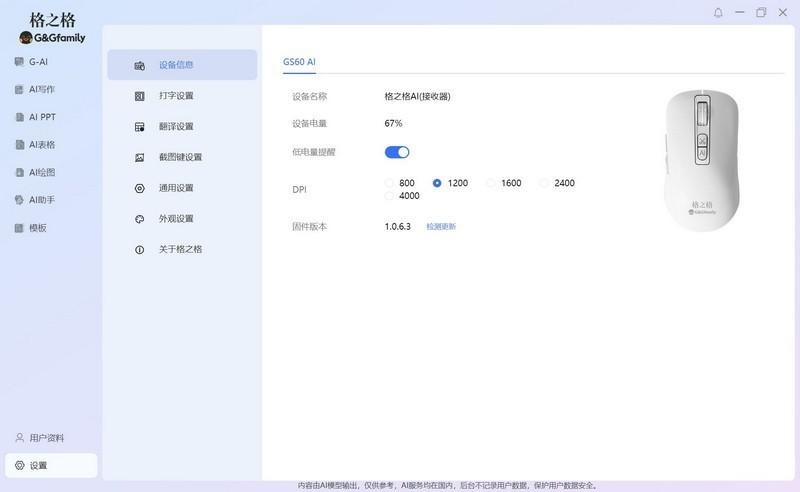
Task: Open the notification bell
Action: [x=718, y=13]
